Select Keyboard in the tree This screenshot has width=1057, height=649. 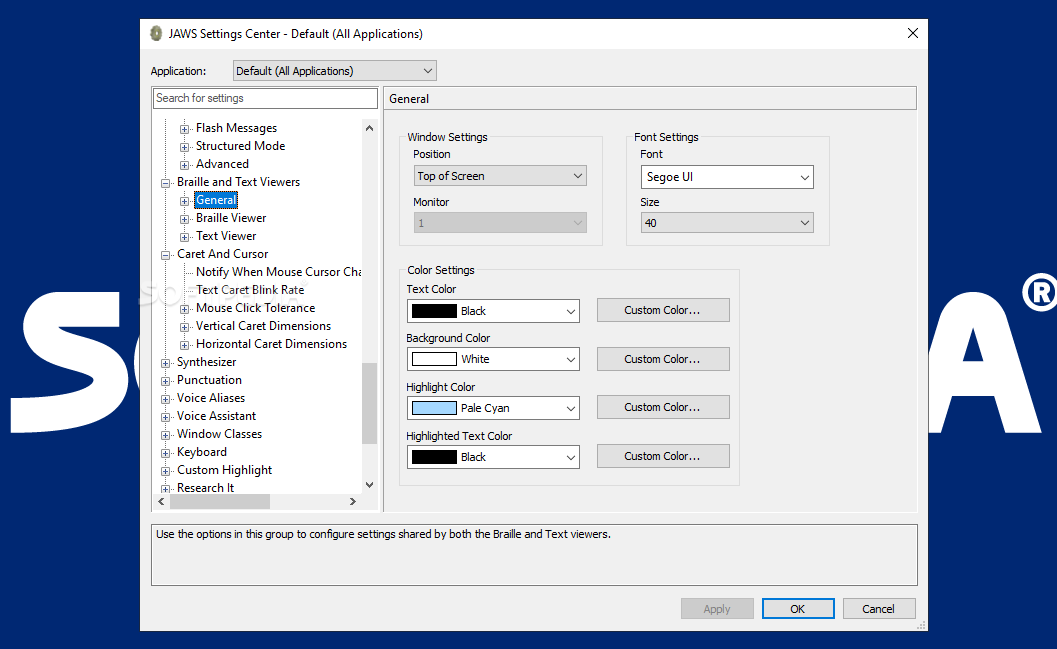(x=202, y=452)
